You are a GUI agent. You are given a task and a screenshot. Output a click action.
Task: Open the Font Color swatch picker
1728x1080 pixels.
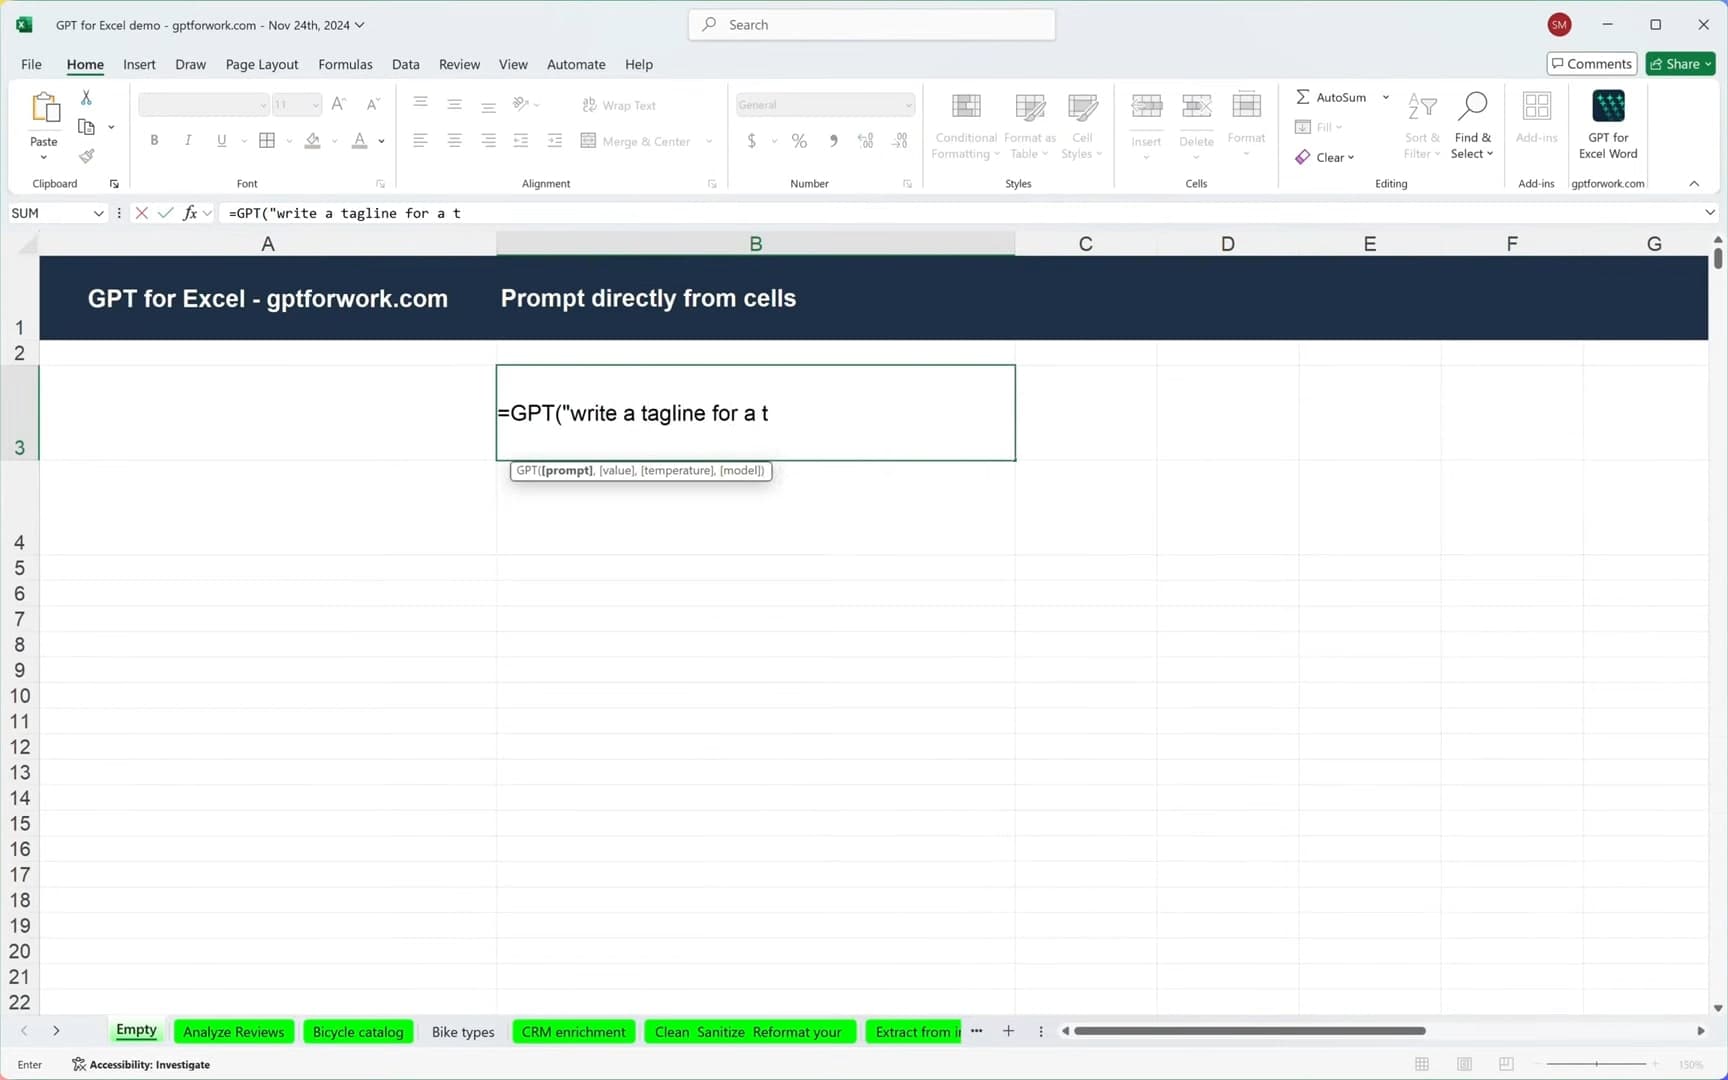tap(380, 141)
